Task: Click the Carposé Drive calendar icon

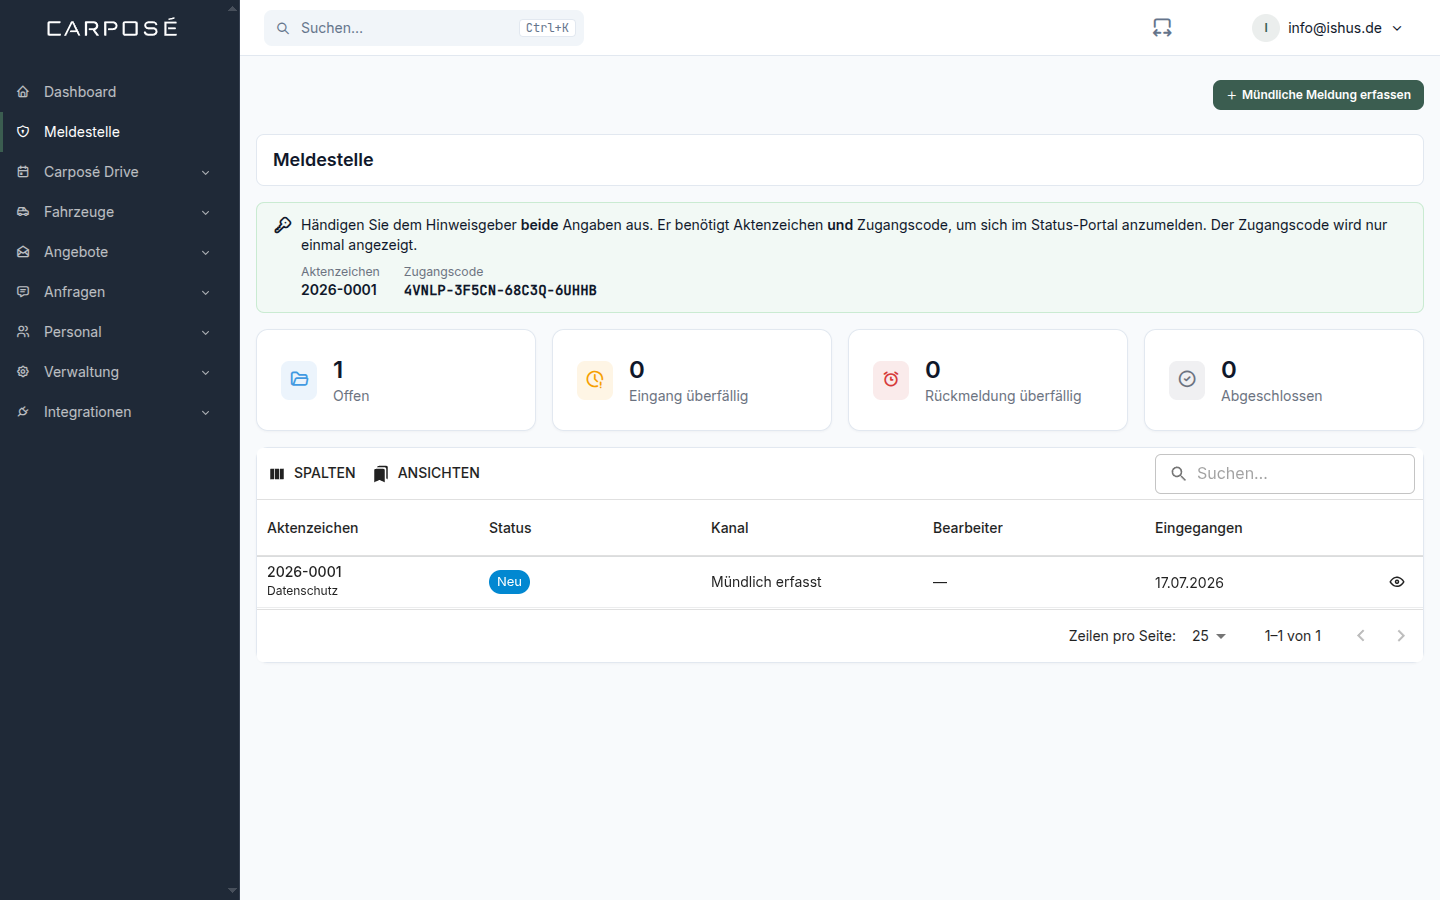Action: [x=23, y=172]
